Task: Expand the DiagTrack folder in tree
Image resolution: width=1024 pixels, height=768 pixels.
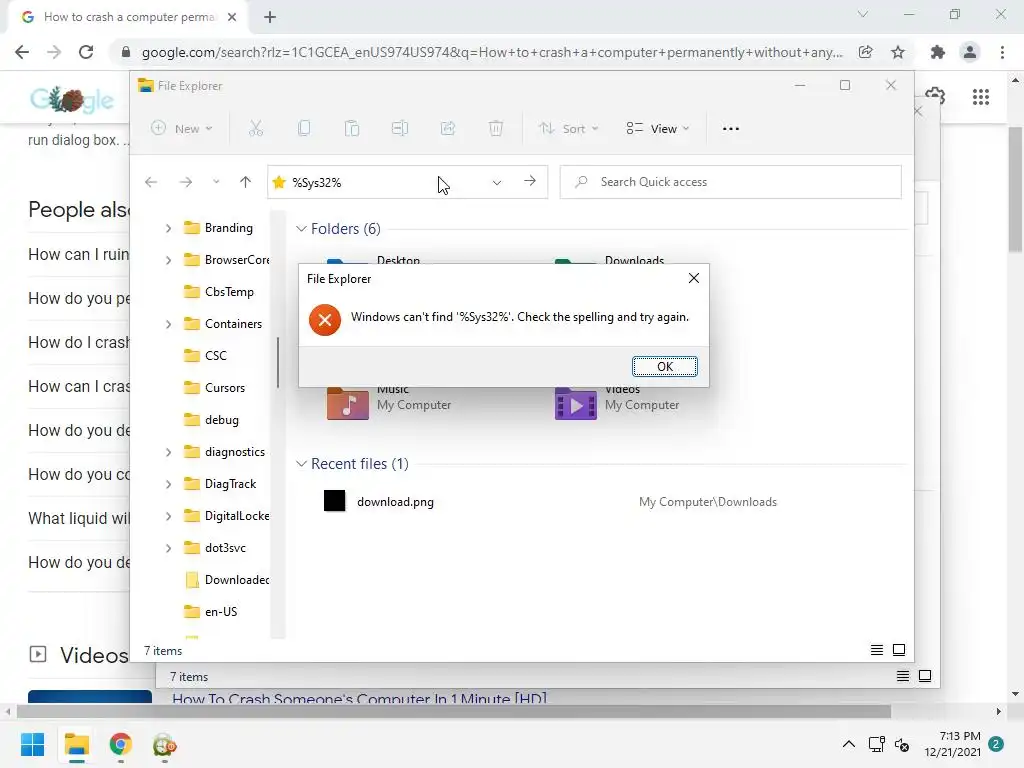Action: coord(168,484)
